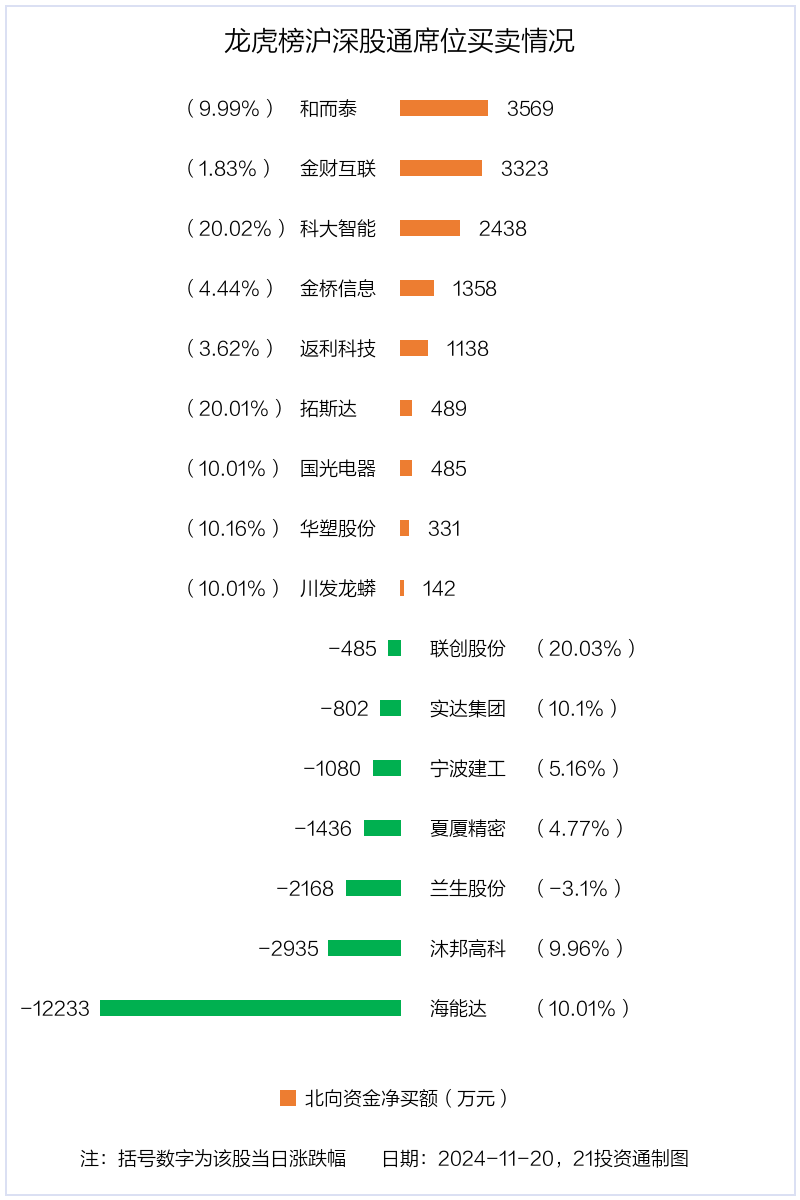Select the stock name 联创股份
This screenshot has width=800, height=1200.
click(x=468, y=649)
